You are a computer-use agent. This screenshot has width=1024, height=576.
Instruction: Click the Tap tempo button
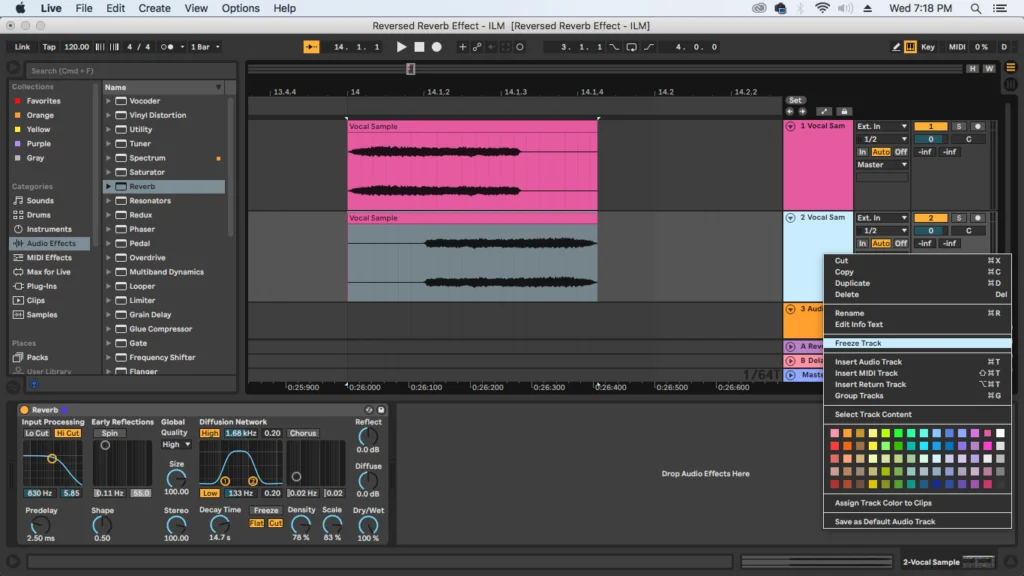(49, 47)
